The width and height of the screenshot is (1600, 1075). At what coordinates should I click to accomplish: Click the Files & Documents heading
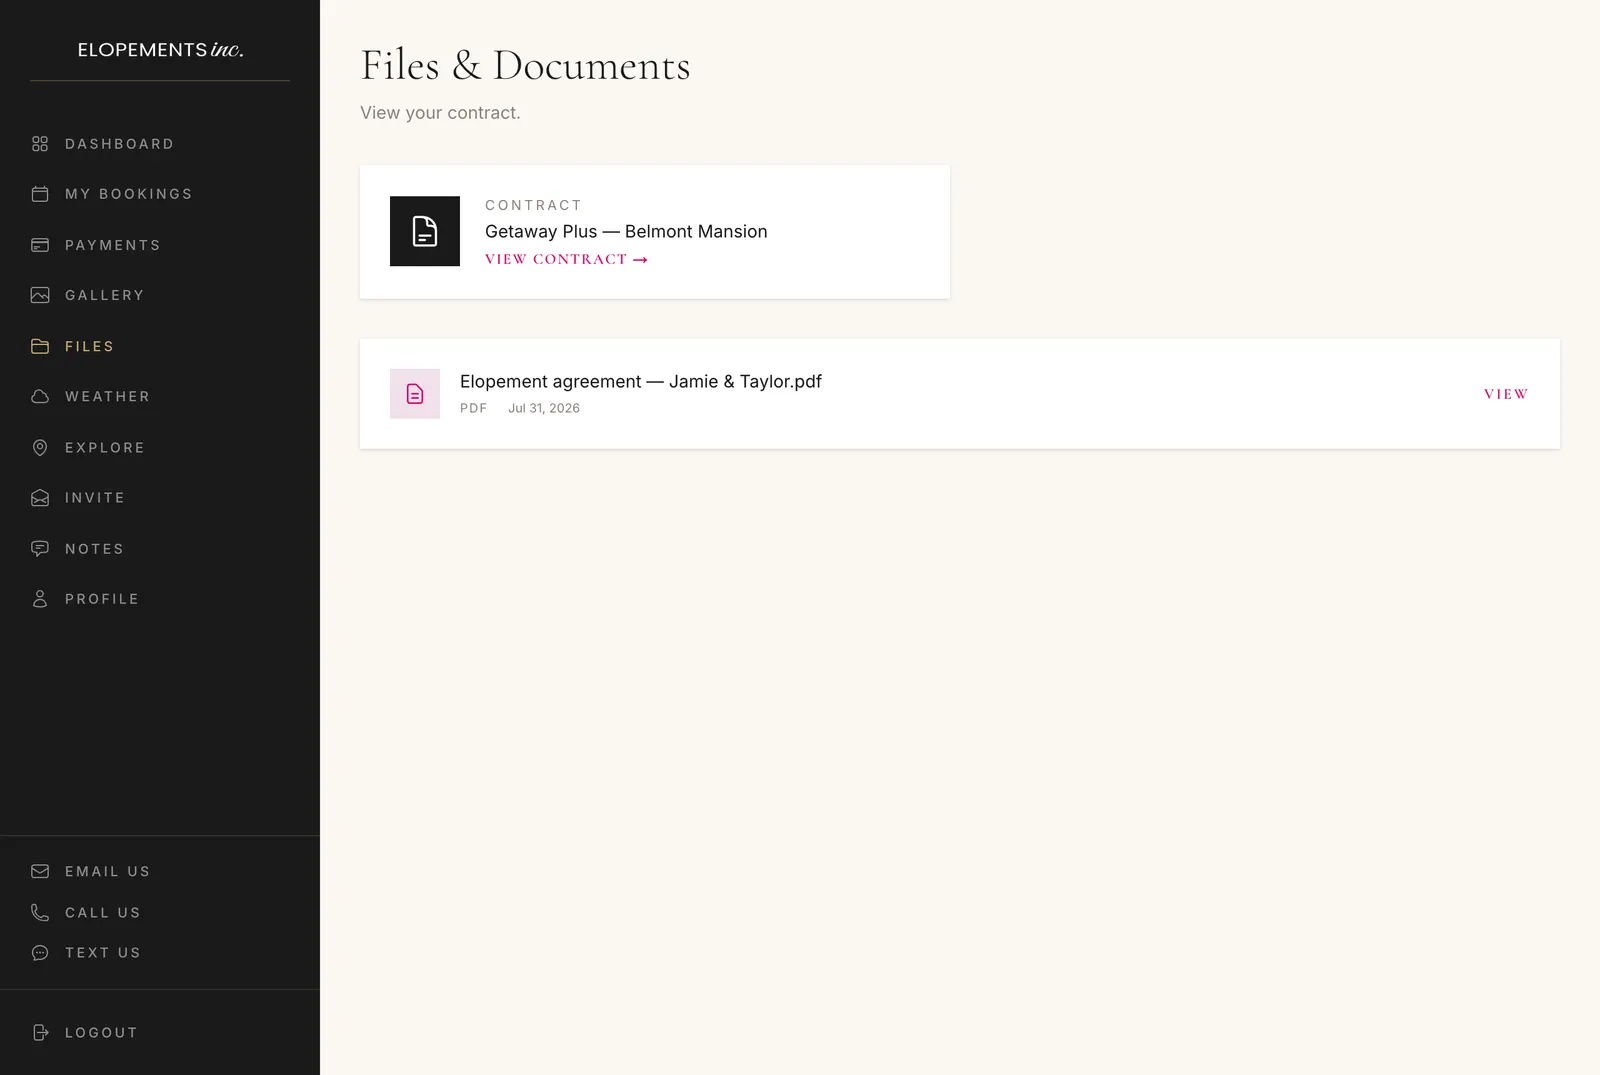click(525, 65)
